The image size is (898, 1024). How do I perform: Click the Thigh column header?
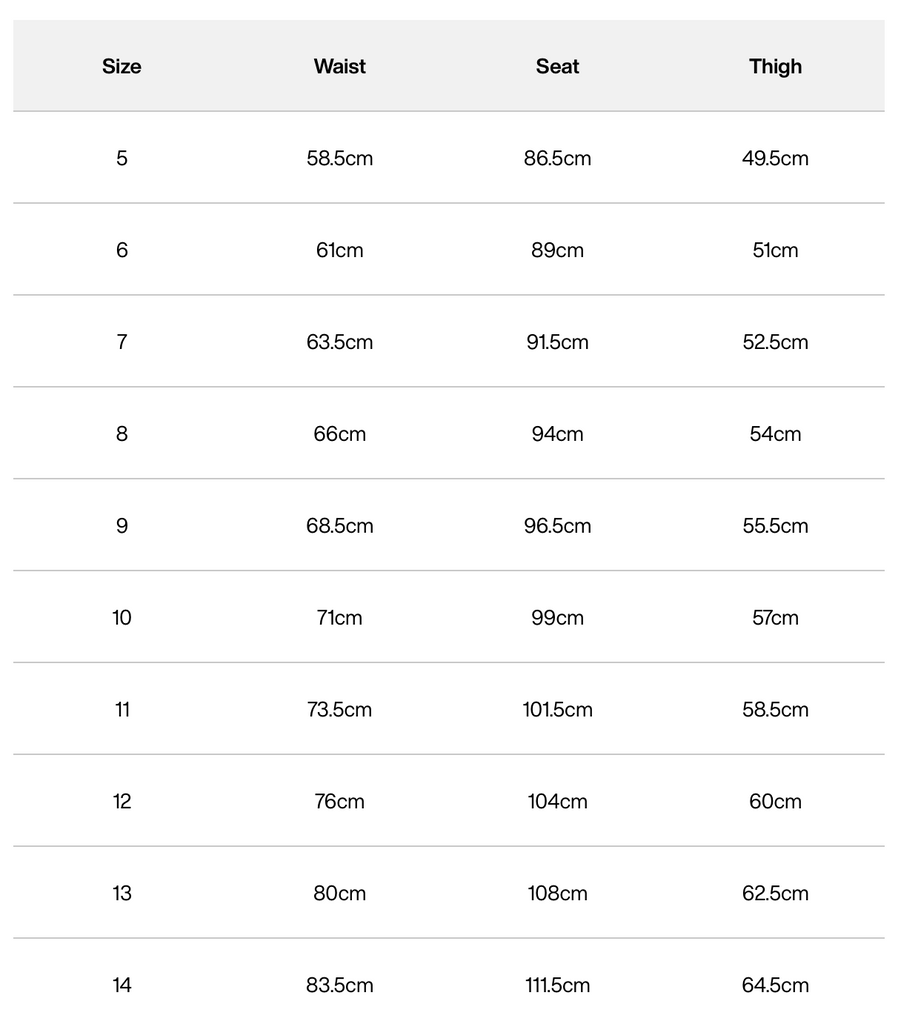pos(775,67)
